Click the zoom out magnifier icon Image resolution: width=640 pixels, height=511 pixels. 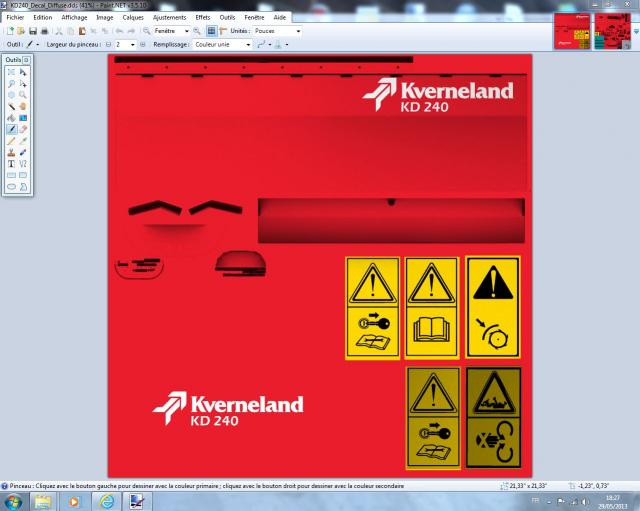click(147, 31)
